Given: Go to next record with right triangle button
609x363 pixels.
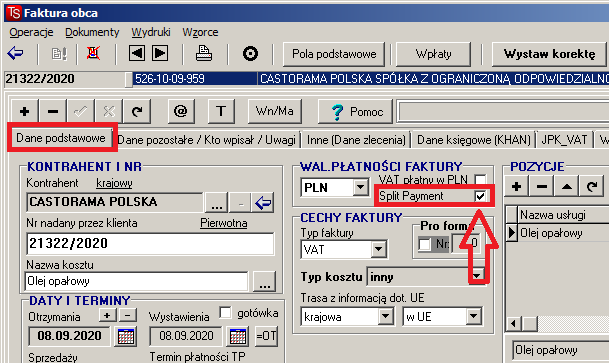Looking at the screenshot, I should [x=160, y=53].
